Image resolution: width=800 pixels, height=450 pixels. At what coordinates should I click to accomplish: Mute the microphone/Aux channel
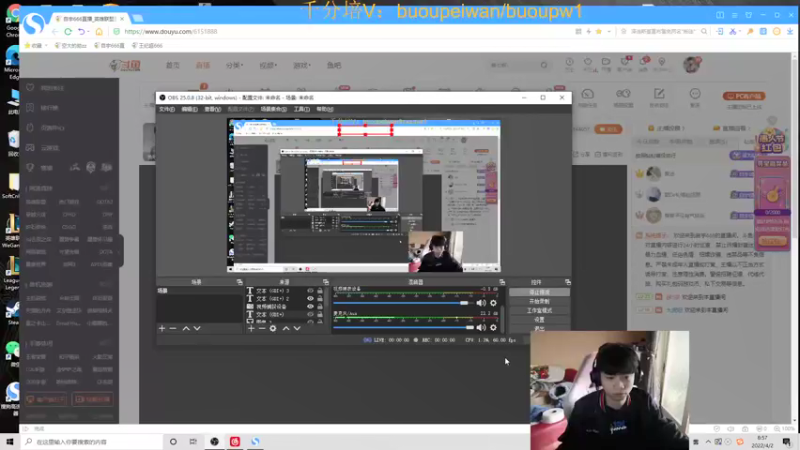(x=481, y=328)
